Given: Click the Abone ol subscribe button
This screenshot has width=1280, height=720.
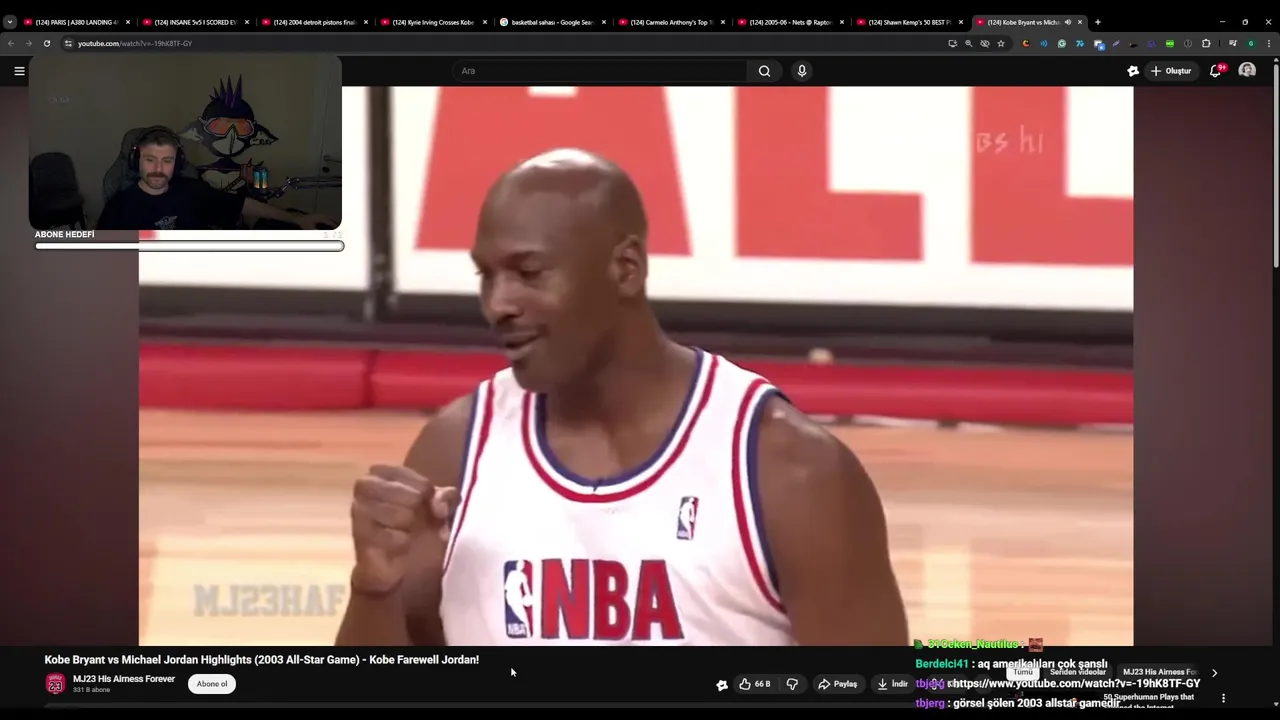Looking at the screenshot, I should coord(212,684).
